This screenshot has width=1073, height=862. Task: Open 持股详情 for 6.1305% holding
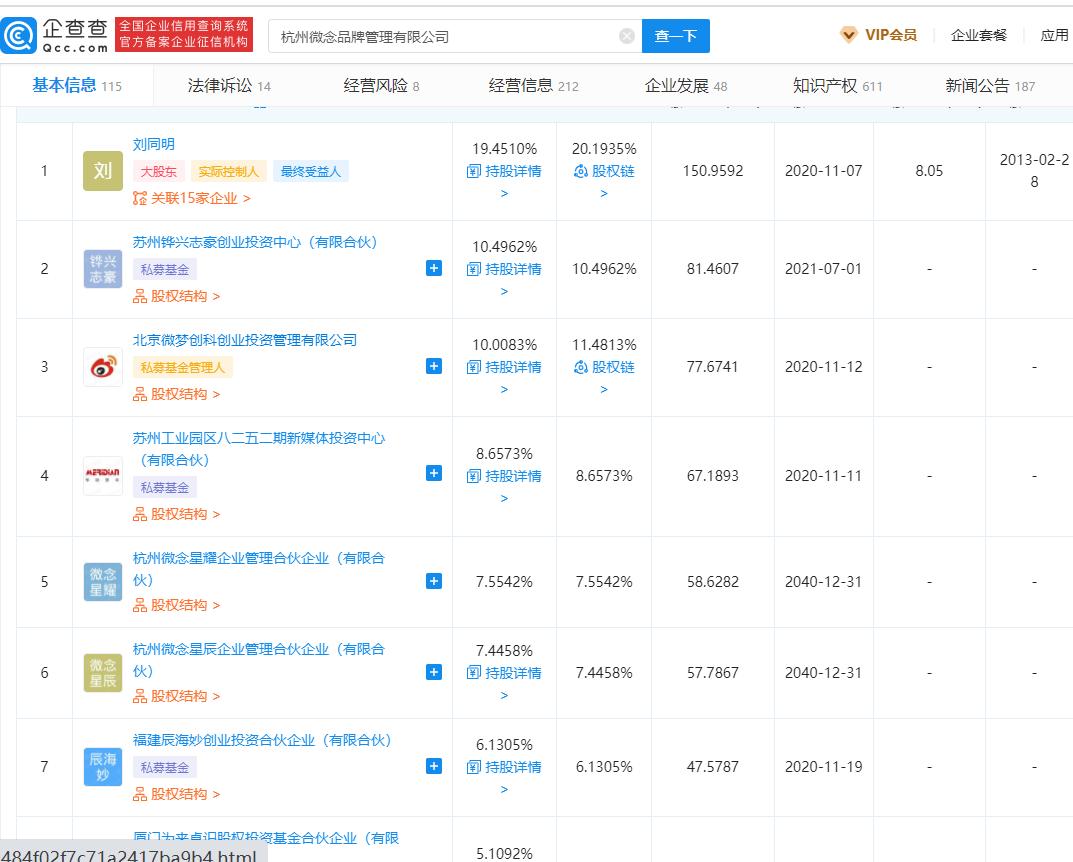pyautogui.click(x=504, y=768)
